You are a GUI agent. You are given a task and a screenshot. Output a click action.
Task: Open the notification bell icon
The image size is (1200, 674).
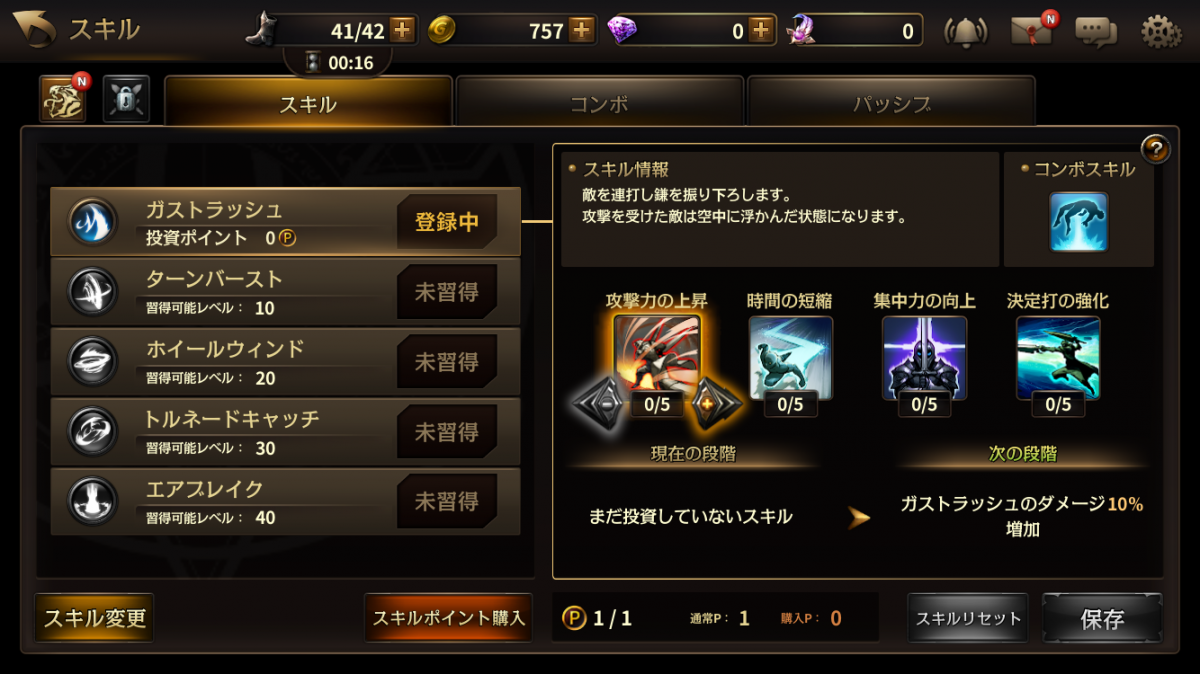pyautogui.click(x=965, y=31)
